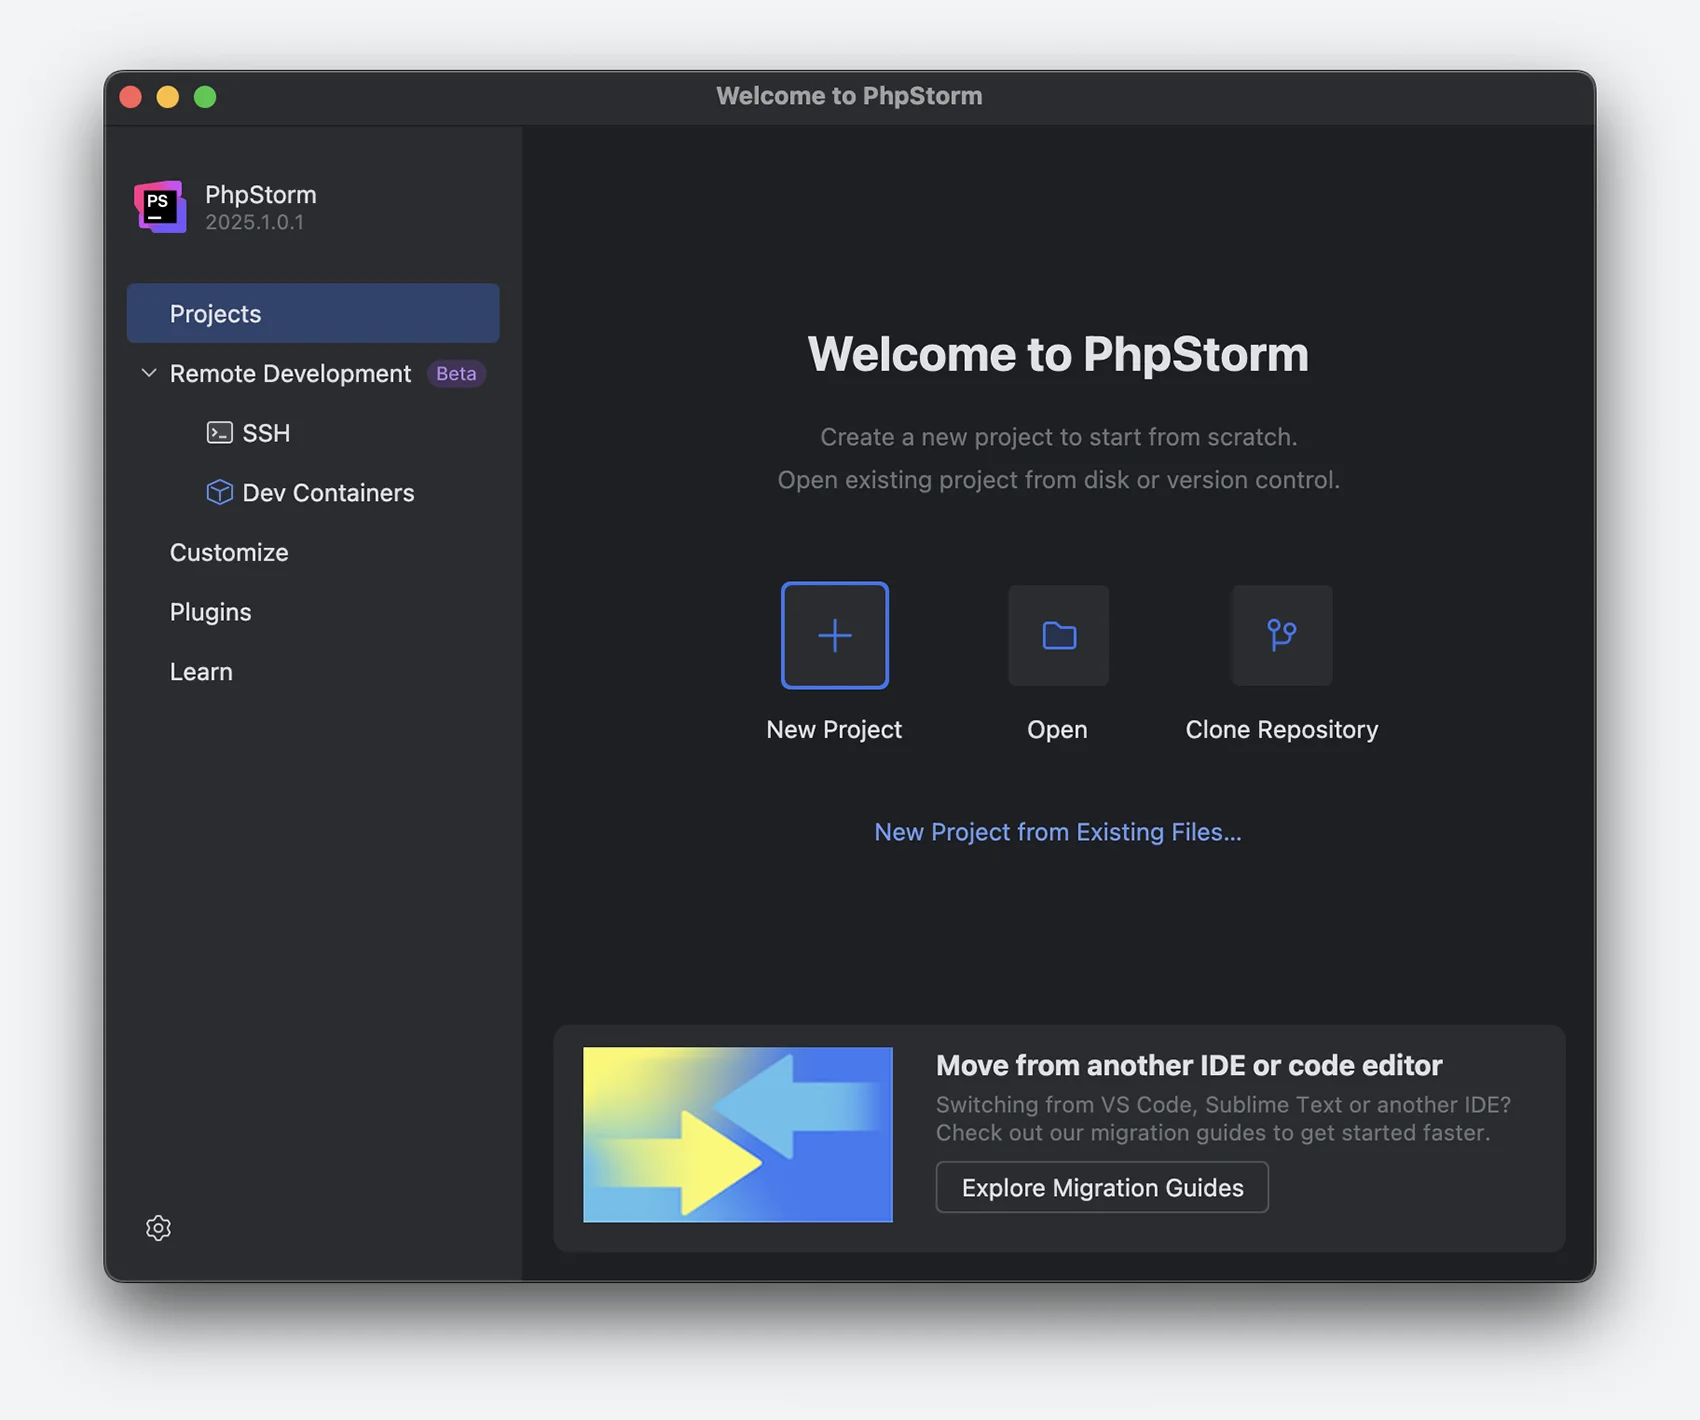Screen dimensions: 1700x1420
Task: Click the New Project label
Action: [x=834, y=729]
